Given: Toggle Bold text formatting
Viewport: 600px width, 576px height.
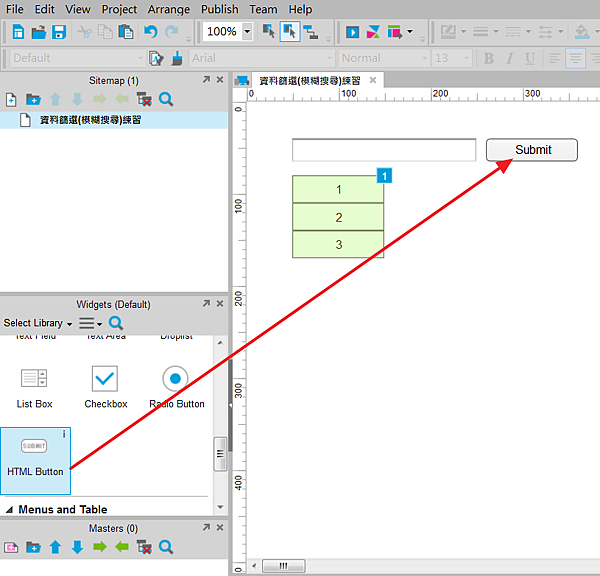Looking at the screenshot, I should pos(488,59).
